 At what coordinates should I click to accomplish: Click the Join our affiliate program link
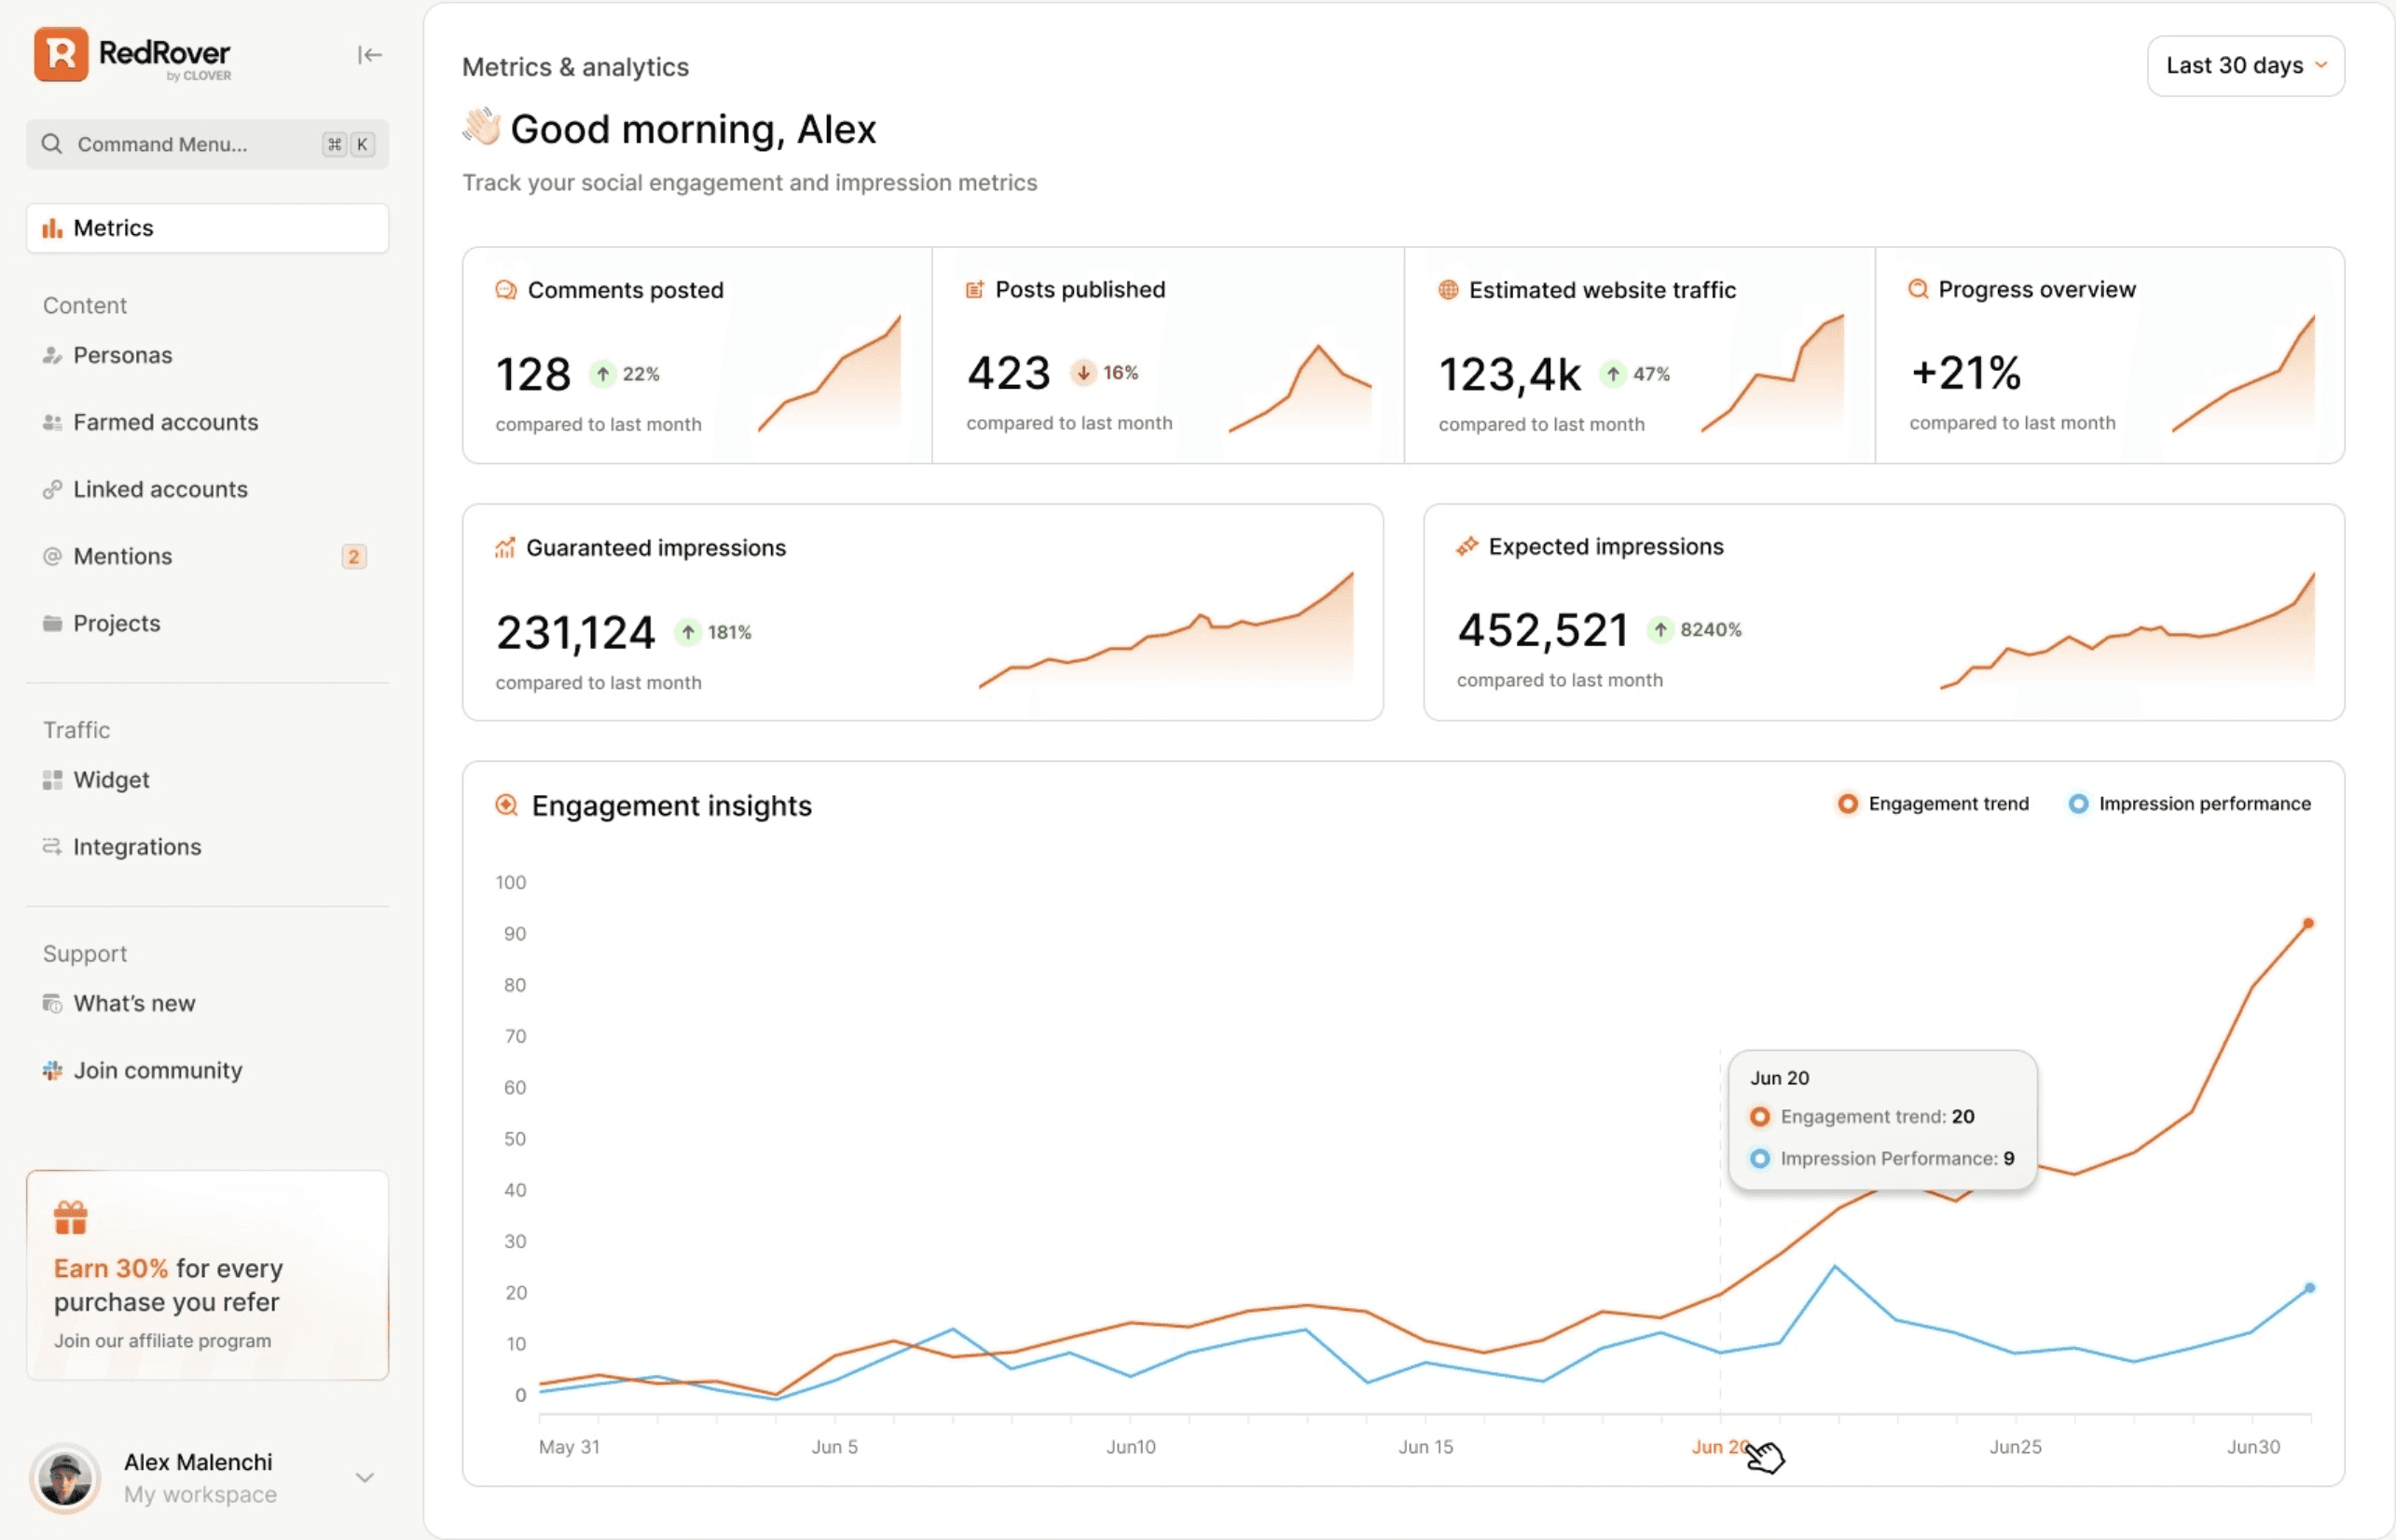(162, 1340)
